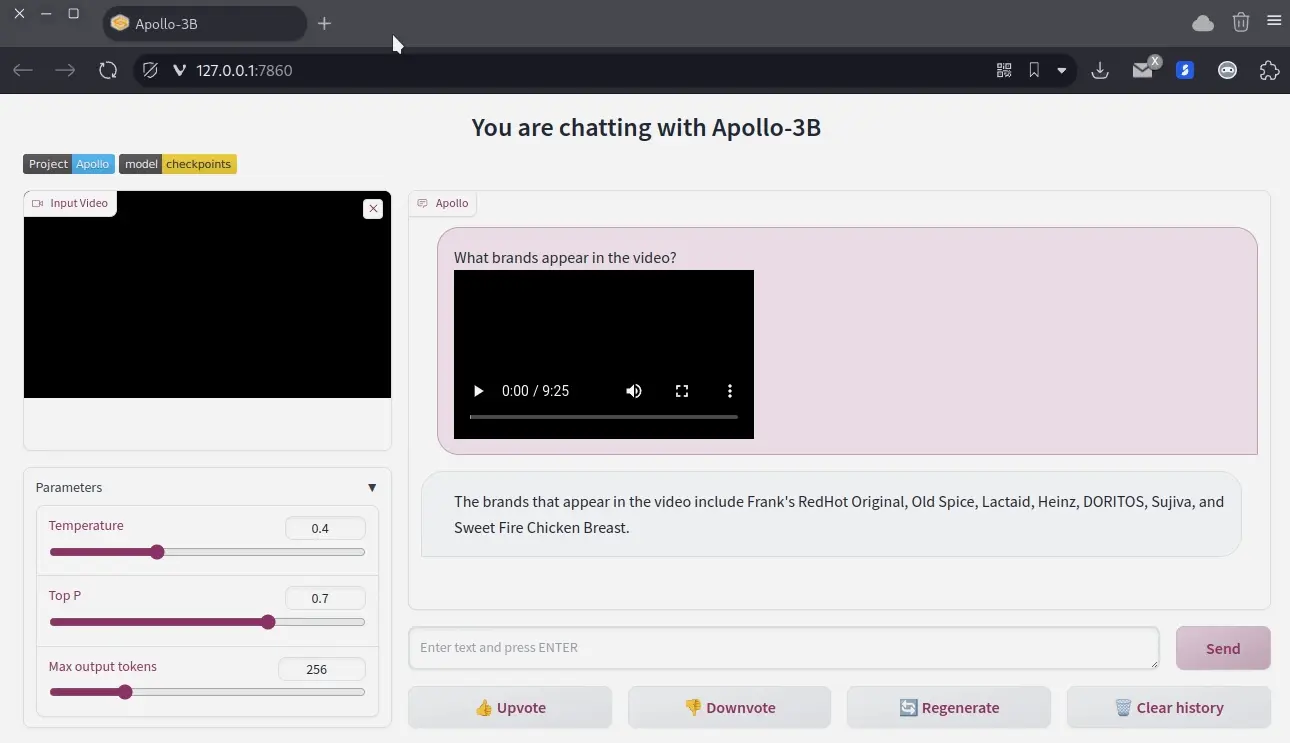
Task: Open the address bar dropdown arrow
Action: coord(1062,71)
